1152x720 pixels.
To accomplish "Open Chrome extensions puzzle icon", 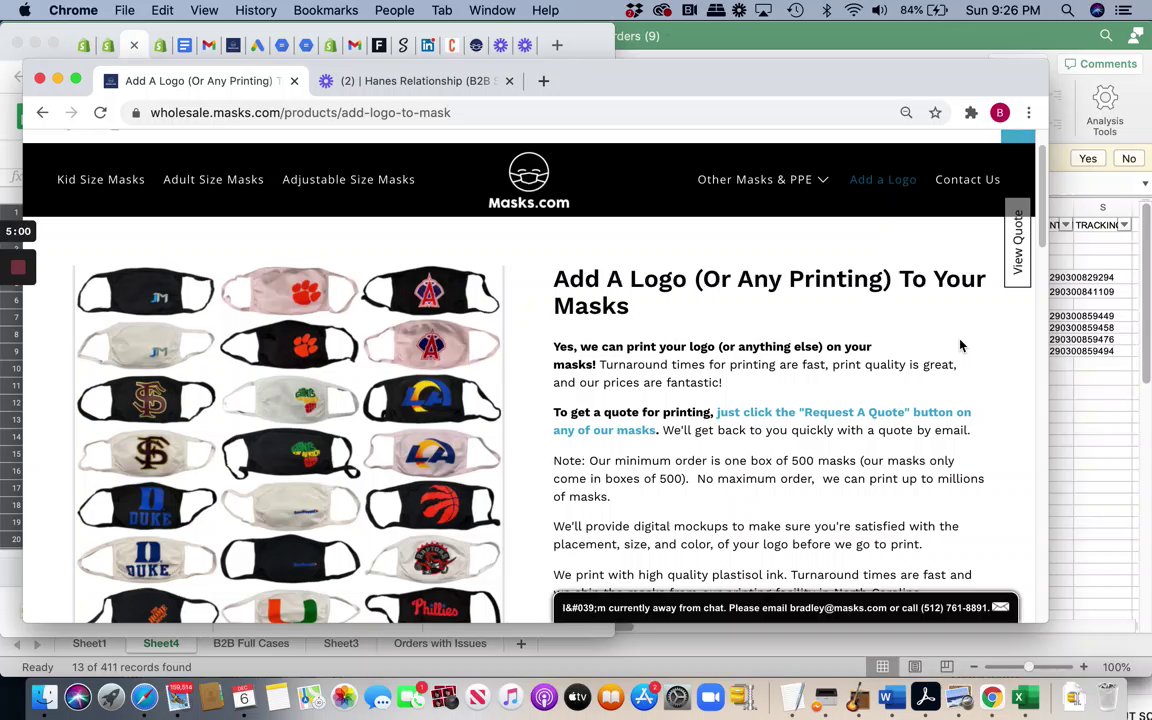I will click(971, 112).
